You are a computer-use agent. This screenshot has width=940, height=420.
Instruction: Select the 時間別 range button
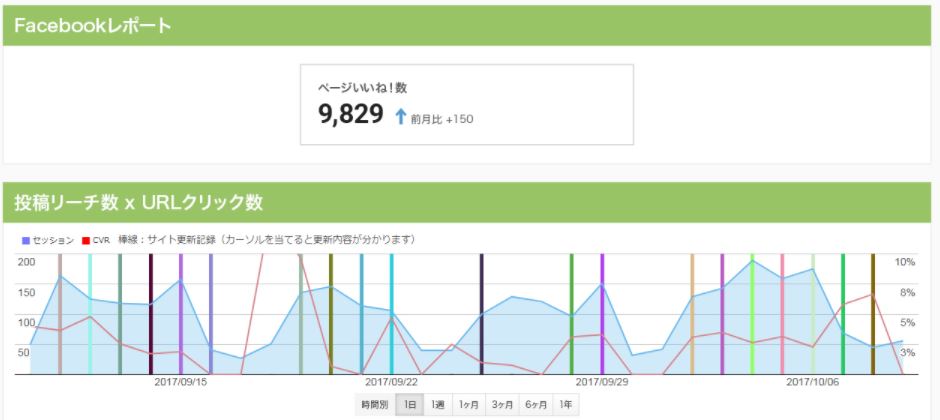(x=375, y=405)
